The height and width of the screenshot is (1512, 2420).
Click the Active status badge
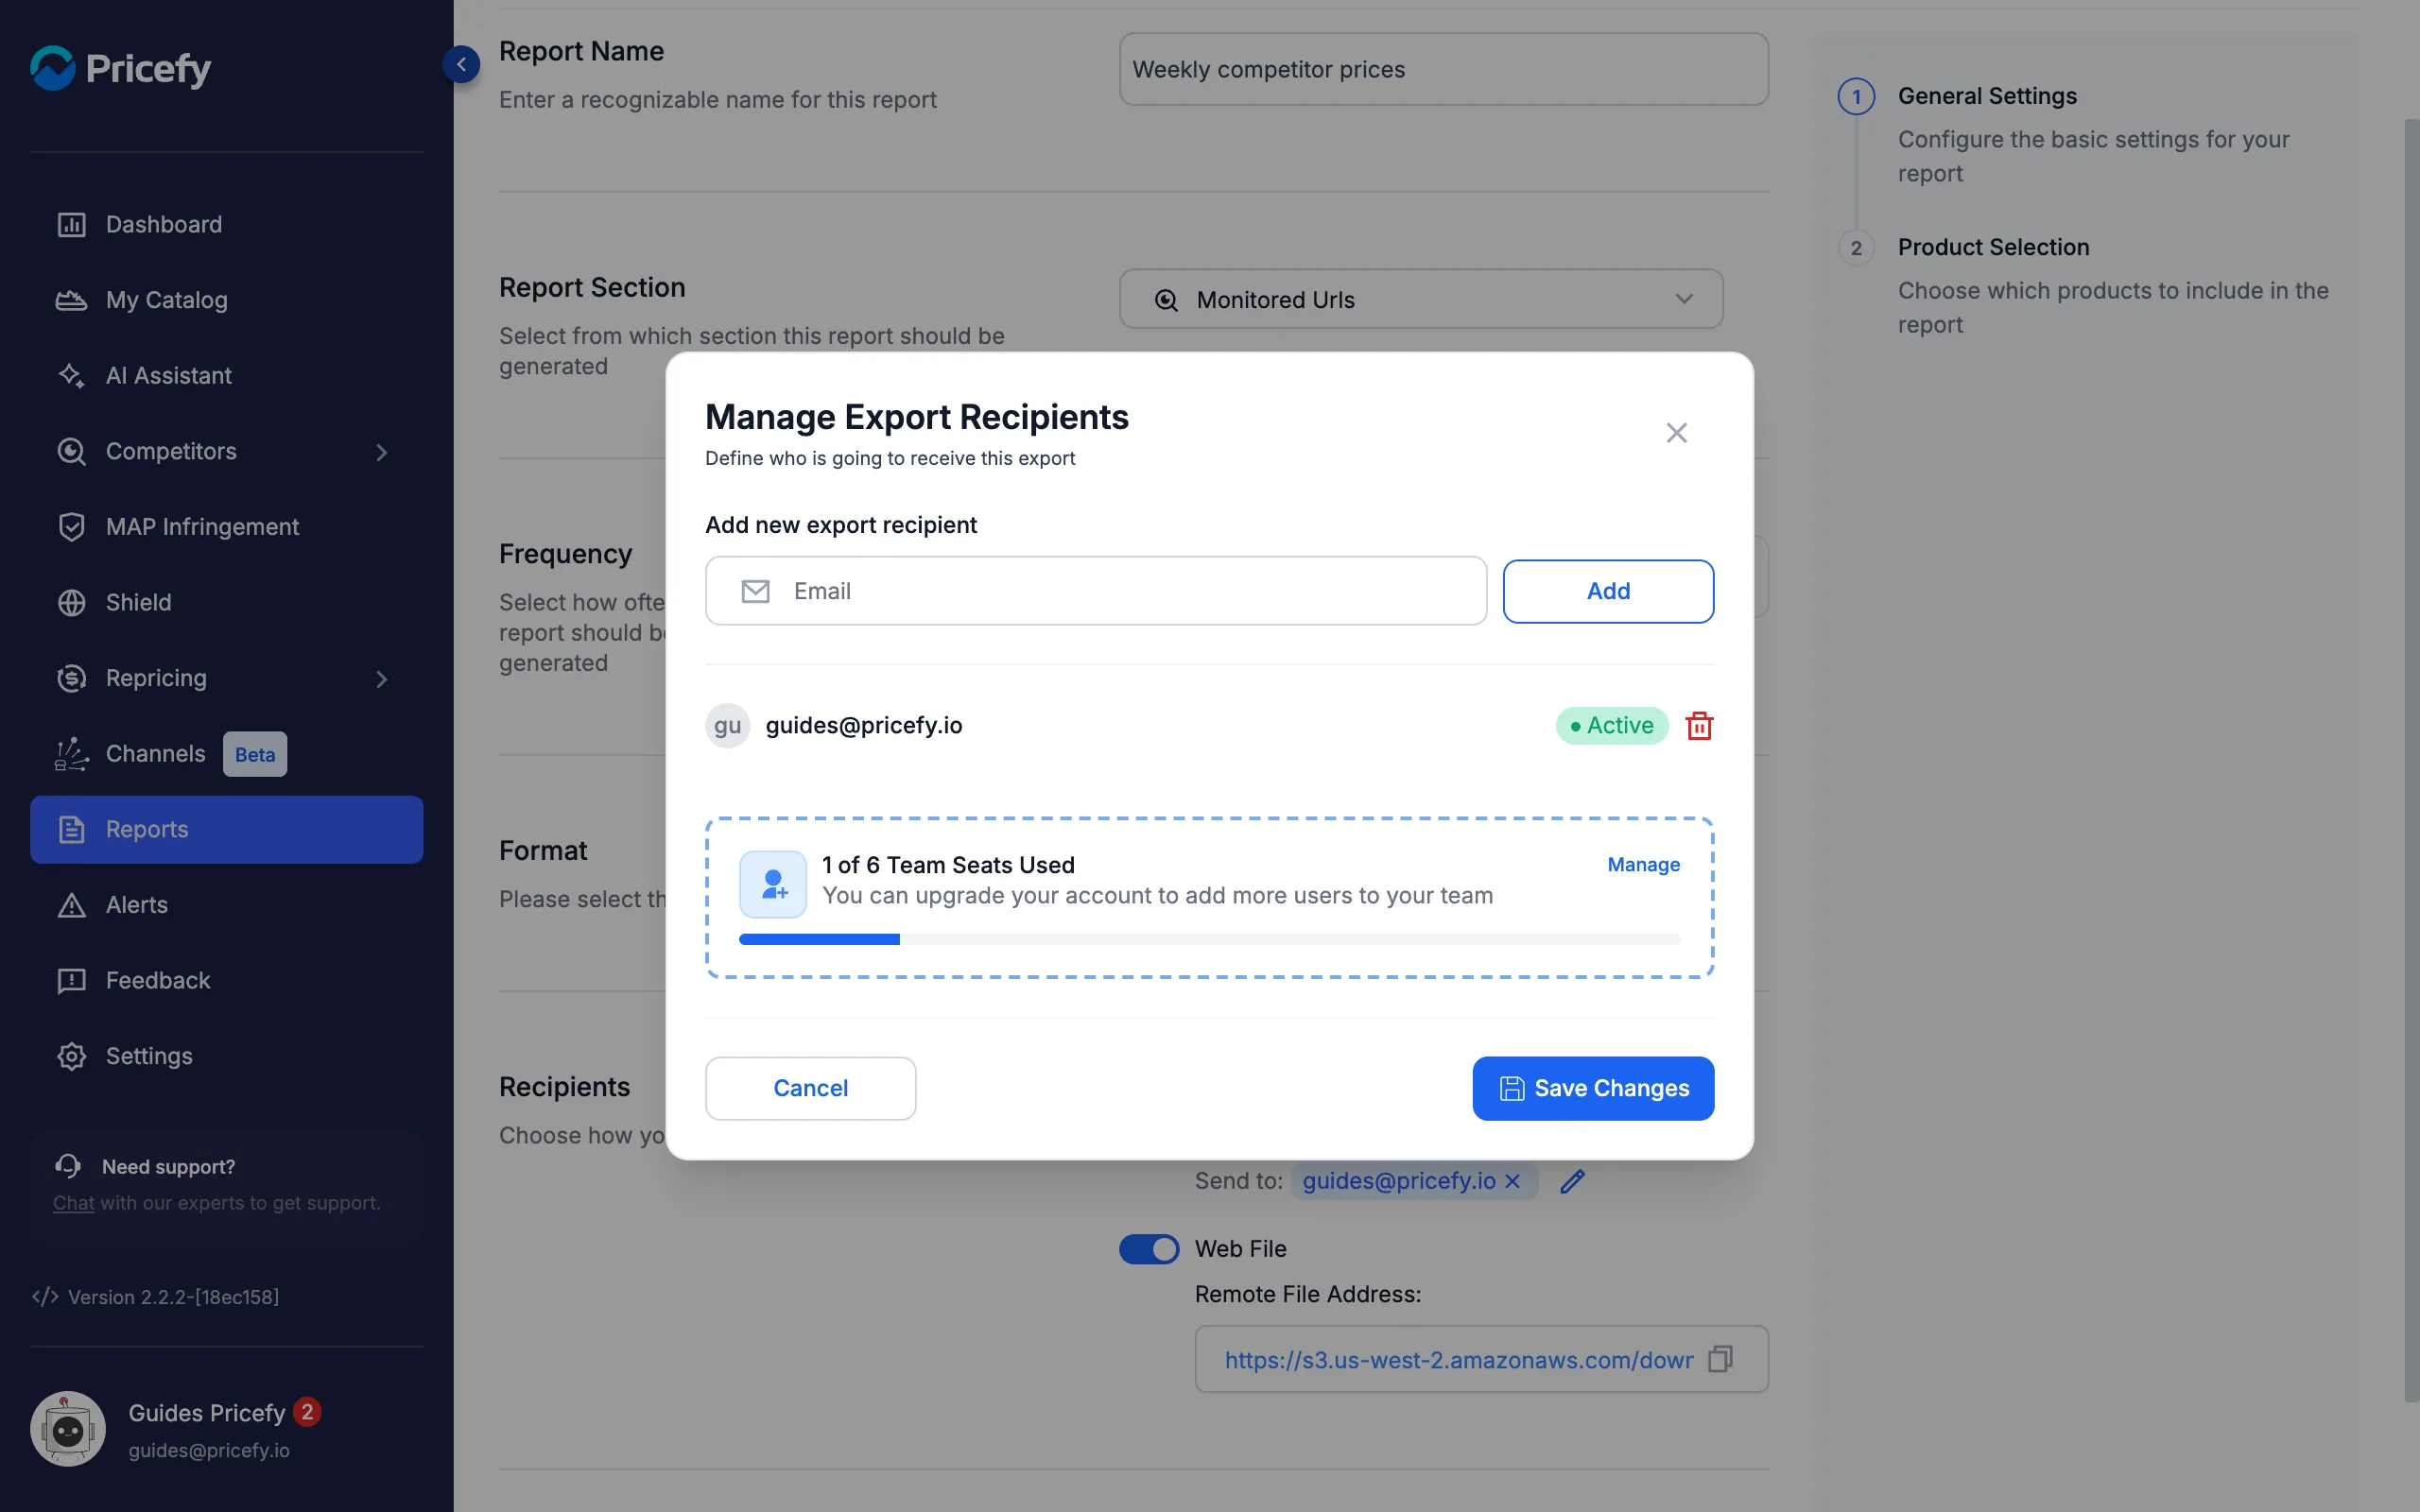pos(1612,725)
